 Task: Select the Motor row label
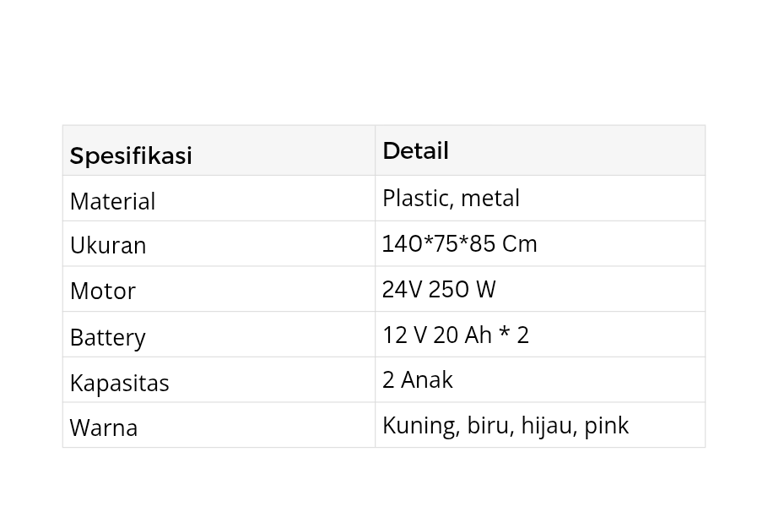click(x=102, y=291)
